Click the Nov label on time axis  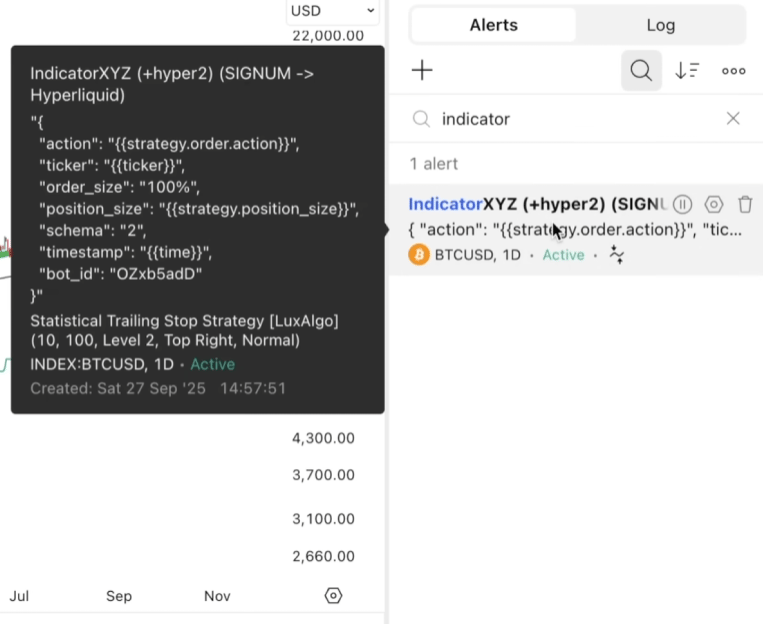(217, 596)
